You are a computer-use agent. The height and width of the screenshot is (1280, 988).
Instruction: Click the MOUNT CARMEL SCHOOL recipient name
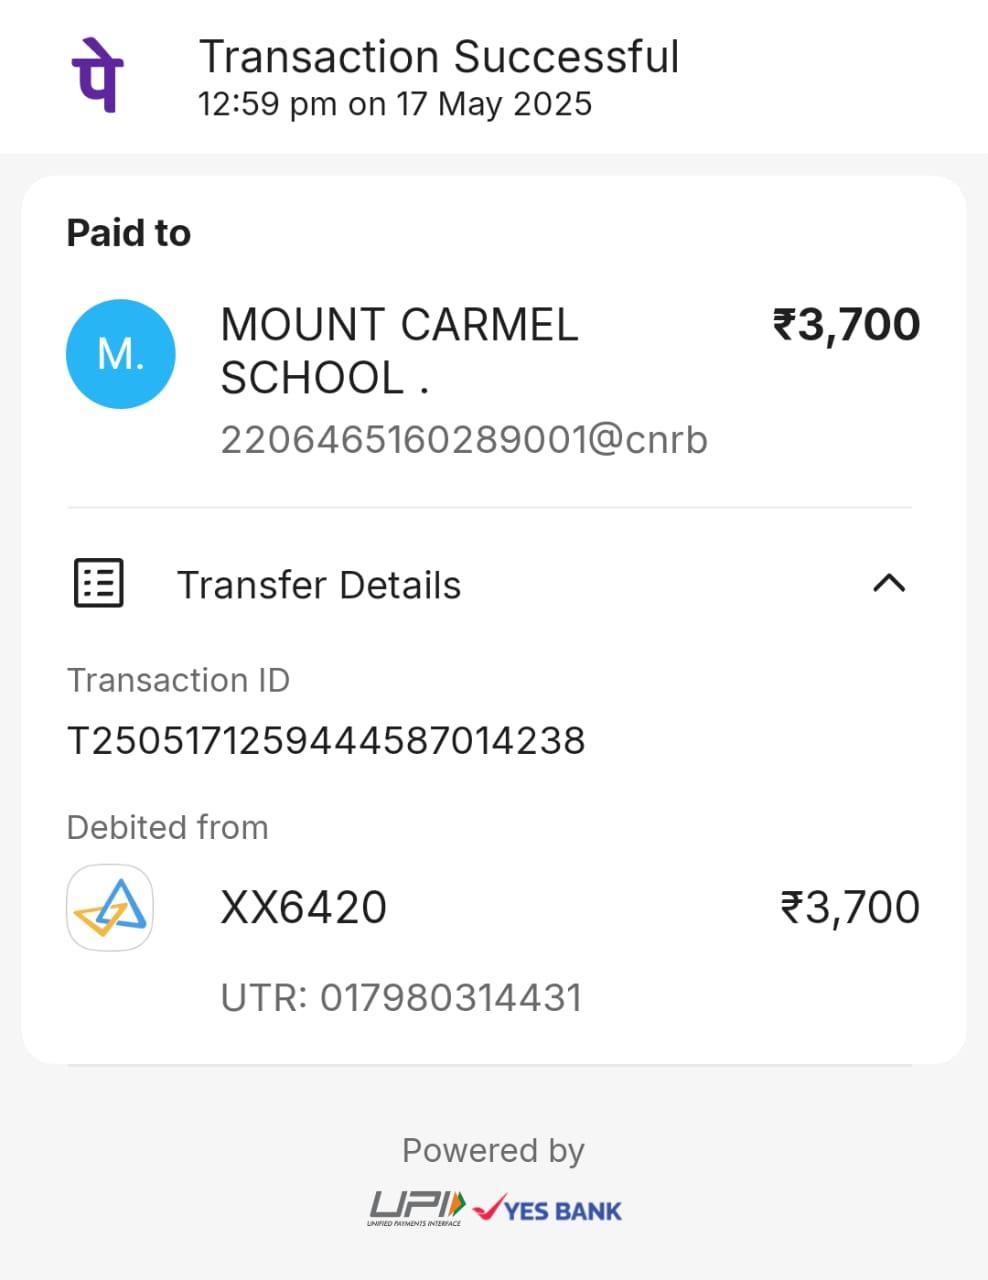(x=399, y=351)
